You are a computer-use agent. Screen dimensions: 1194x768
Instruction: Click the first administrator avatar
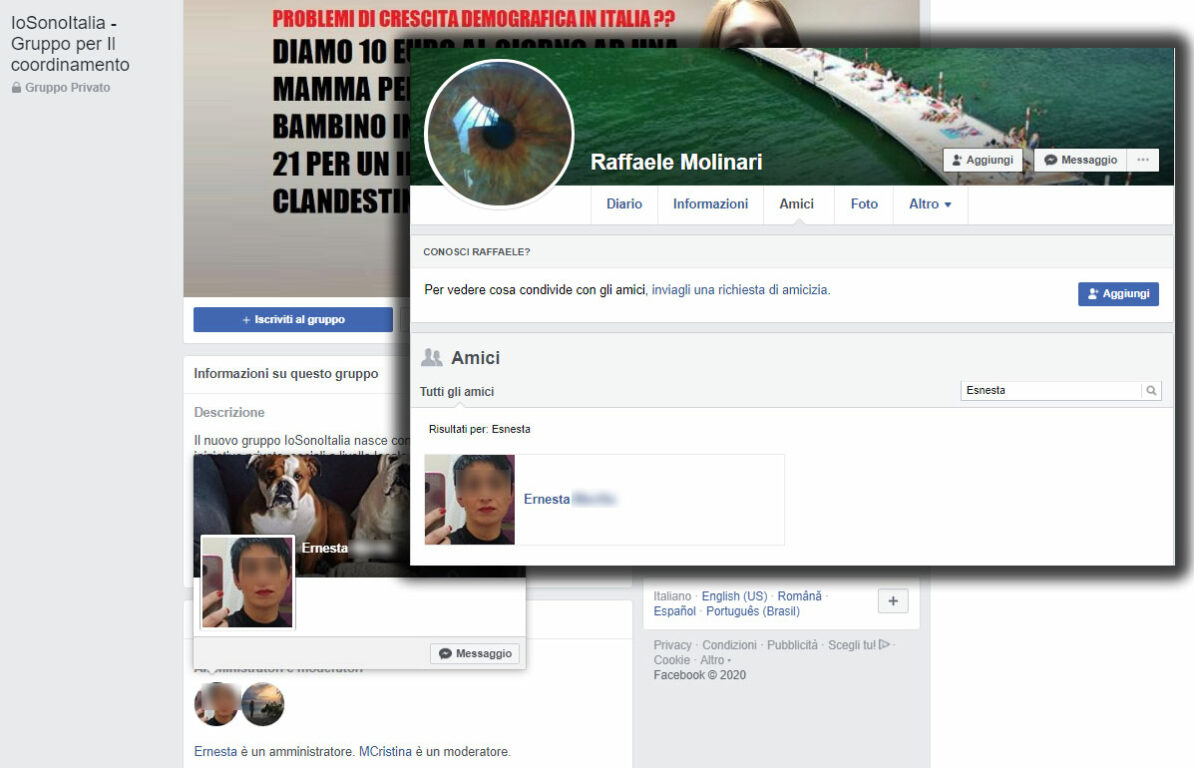tap(217, 704)
